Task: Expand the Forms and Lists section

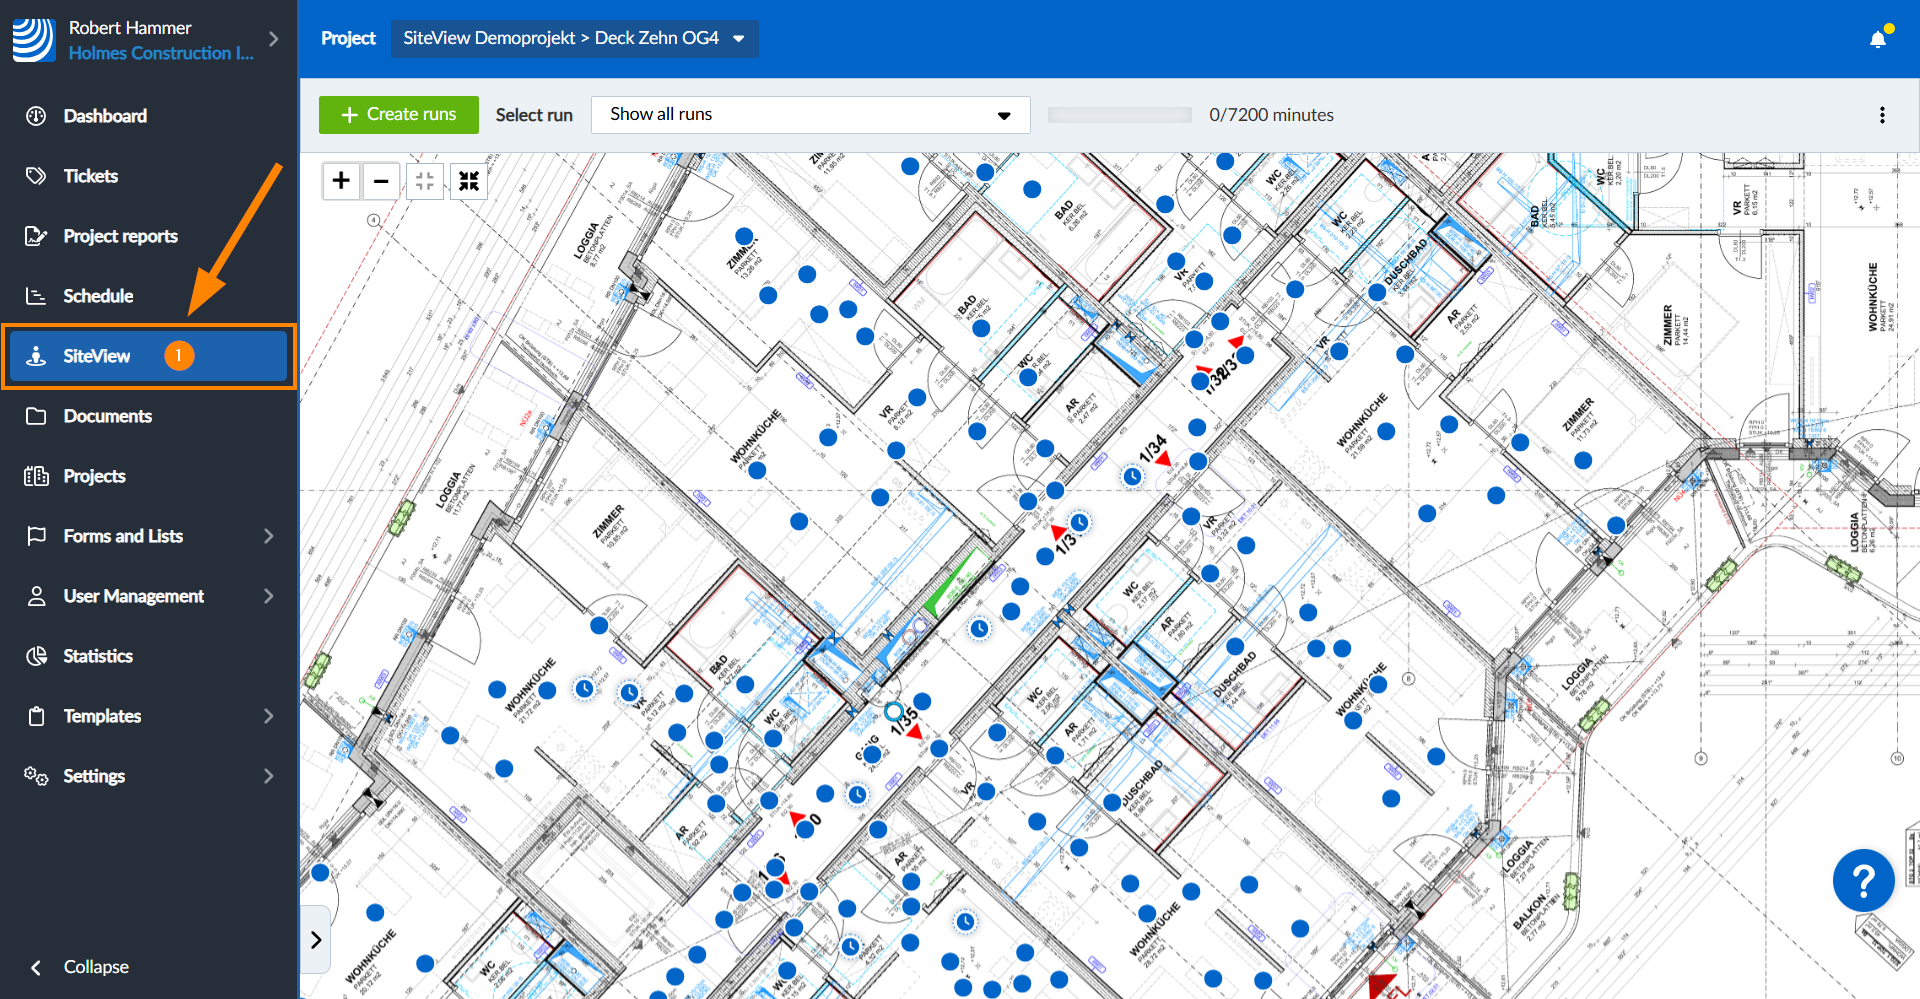Action: 268,536
